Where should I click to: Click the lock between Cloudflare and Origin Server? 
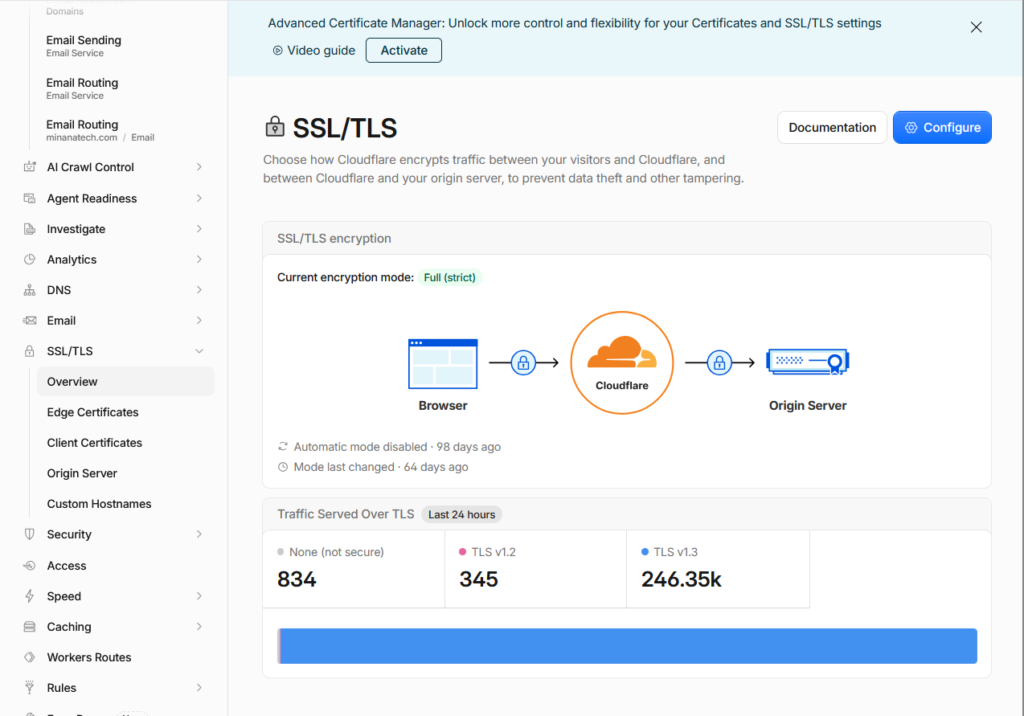(719, 363)
